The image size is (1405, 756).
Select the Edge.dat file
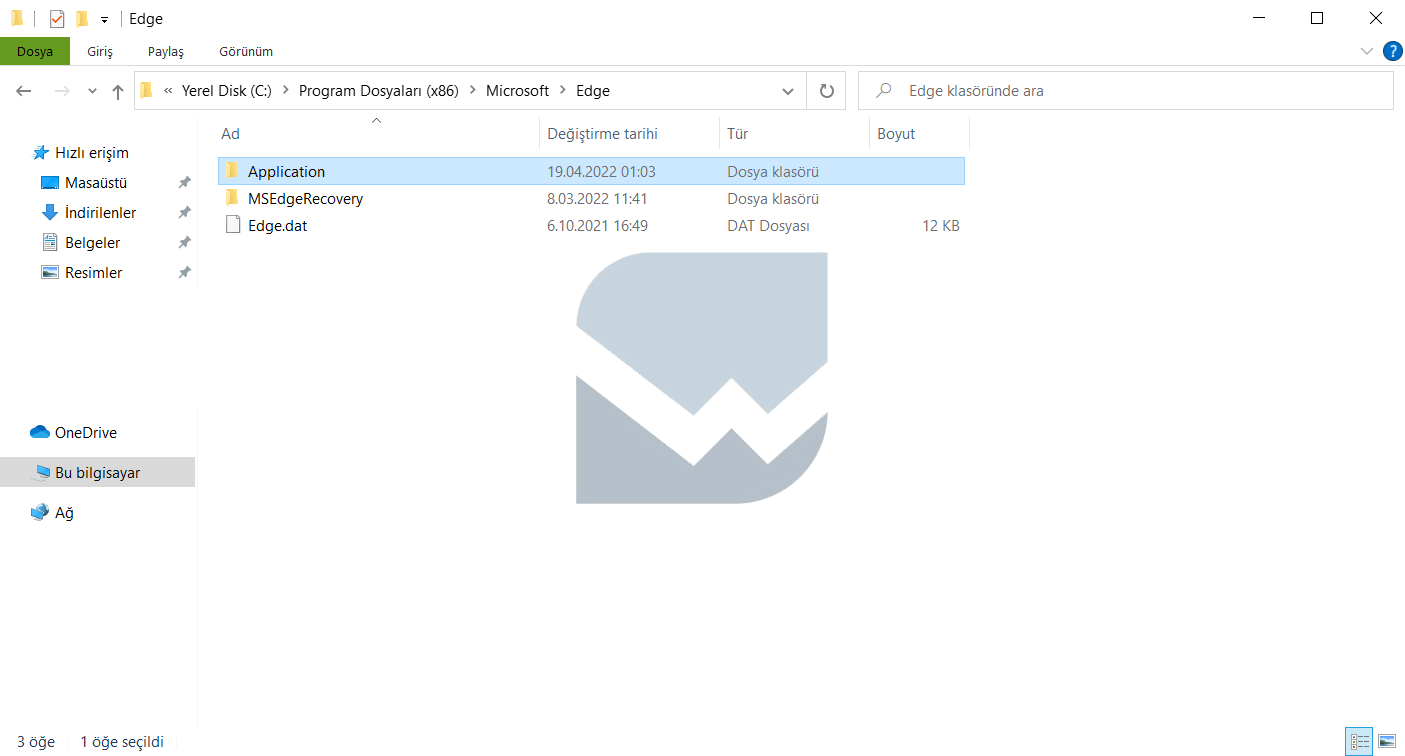click(277, 226)
